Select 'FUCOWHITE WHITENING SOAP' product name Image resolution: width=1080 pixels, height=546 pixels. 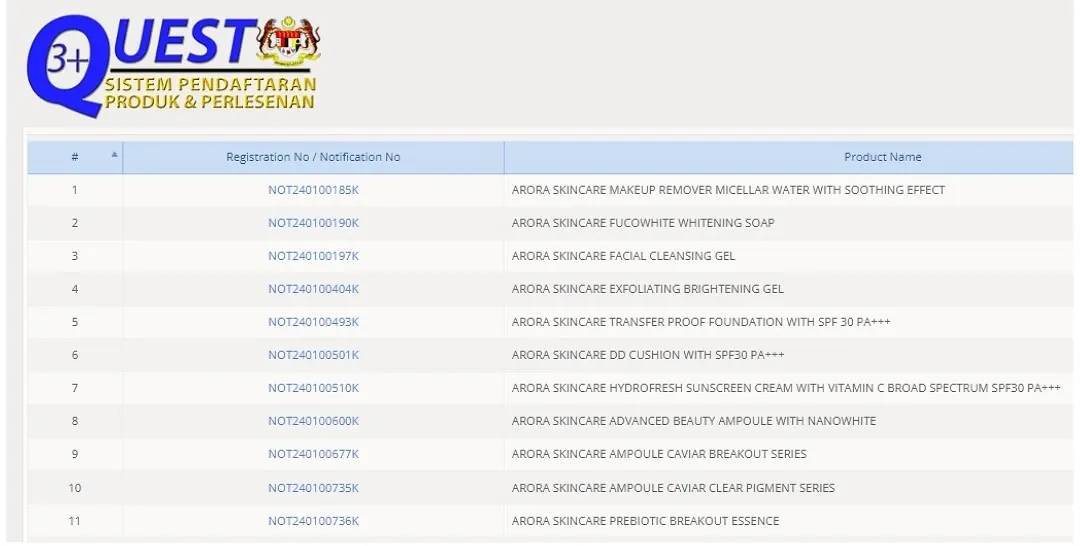[x=643, y=223]
